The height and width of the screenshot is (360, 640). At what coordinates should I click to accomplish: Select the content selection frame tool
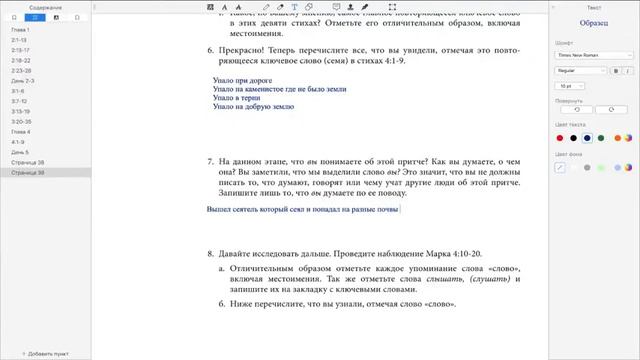click(x=392, y=7)
